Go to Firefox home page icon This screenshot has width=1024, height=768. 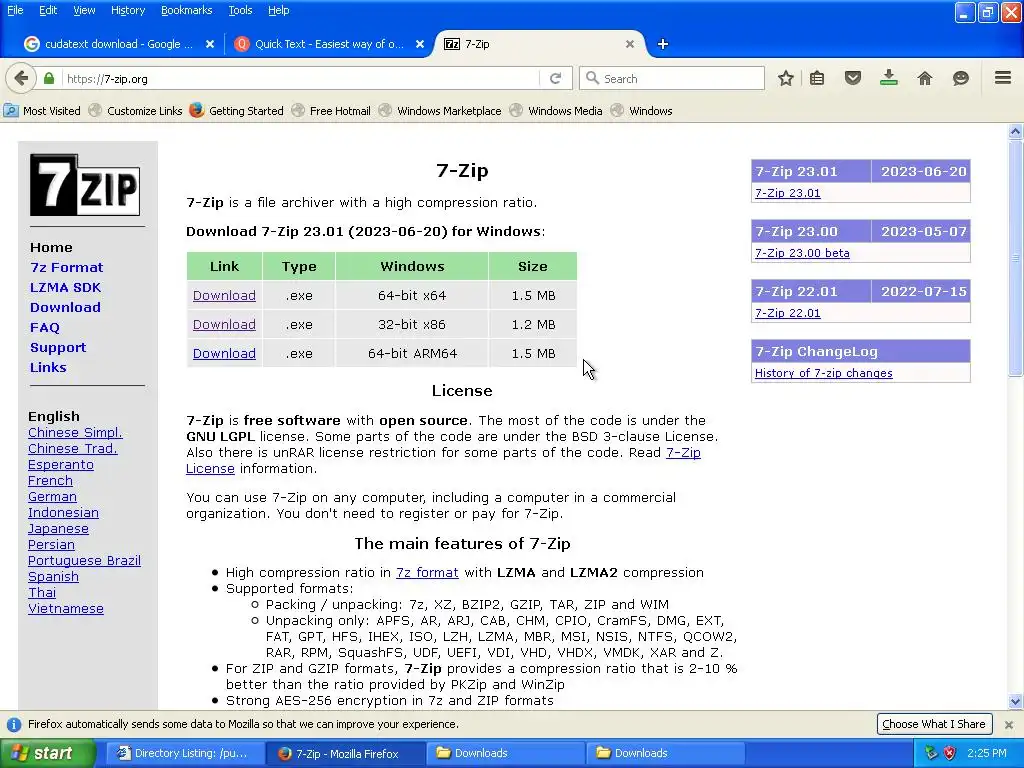pyautogui.click(x=925, y=78)
